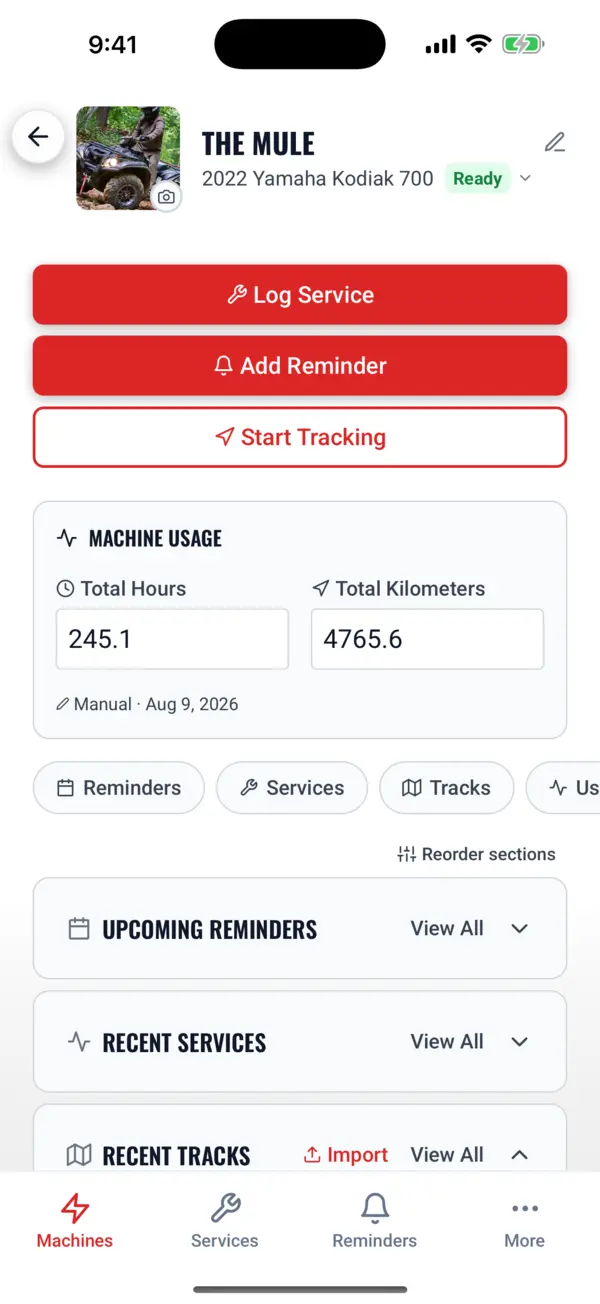This screenshot has width=600, height=1304.
Task: Open the Ready status dropdown
Action: pyautogui.click(x=489, y=179)
